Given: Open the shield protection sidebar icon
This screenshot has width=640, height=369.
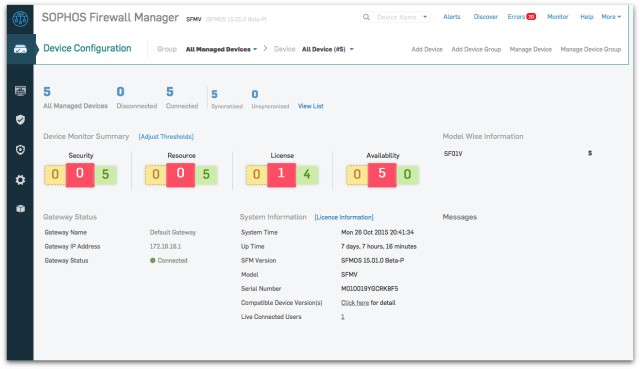Looking at the screenshot, I should tap(20, 120).
